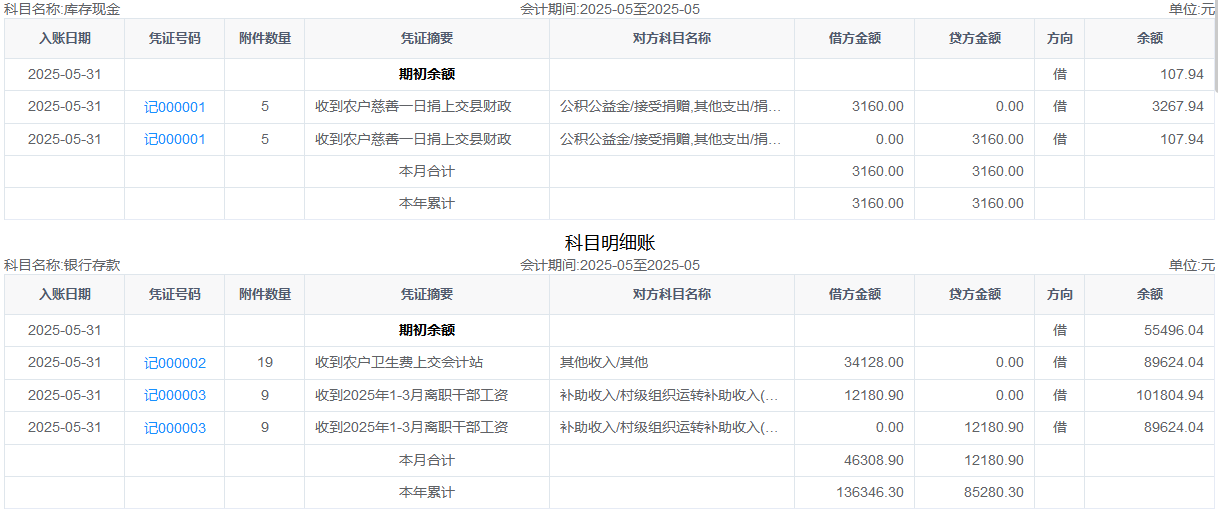Open voucher 记000001 in the 3267.94 balance row
This screenshot has width=1218, height=516.
coord(174,107)
